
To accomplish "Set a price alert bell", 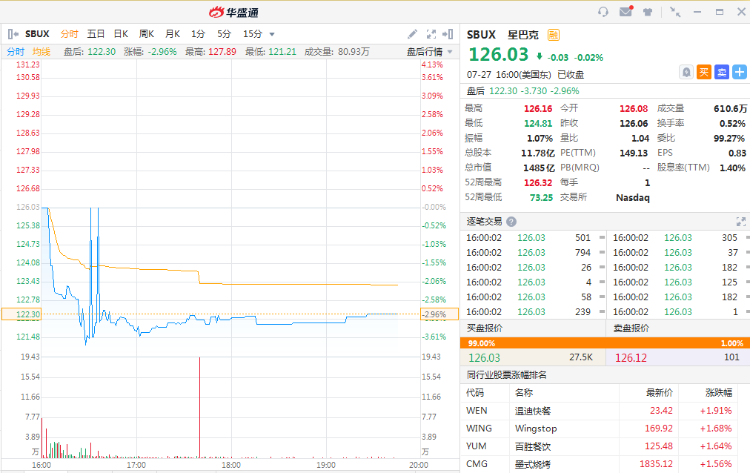I will click(686, 72).
